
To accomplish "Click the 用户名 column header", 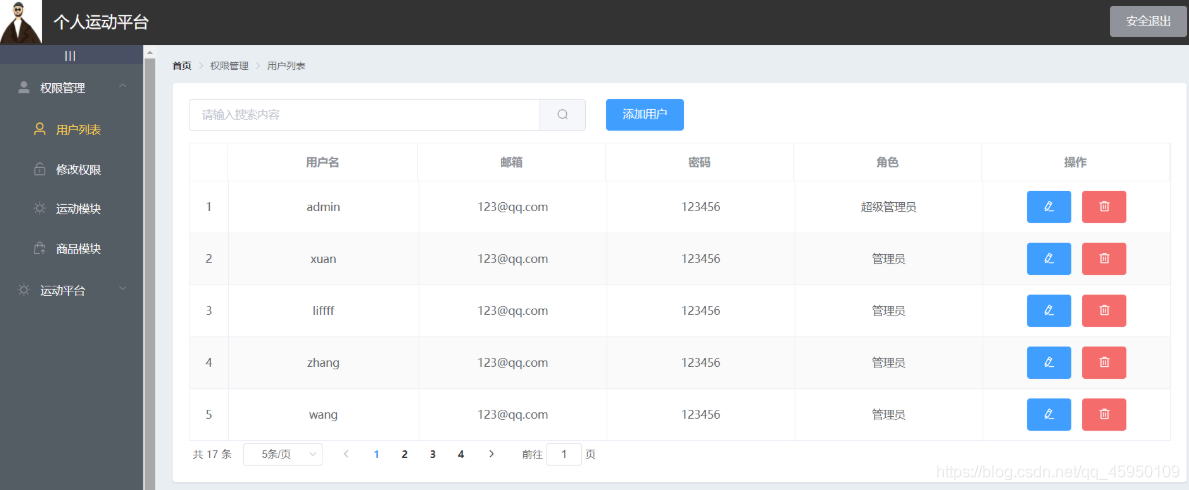I will (322, 162).
